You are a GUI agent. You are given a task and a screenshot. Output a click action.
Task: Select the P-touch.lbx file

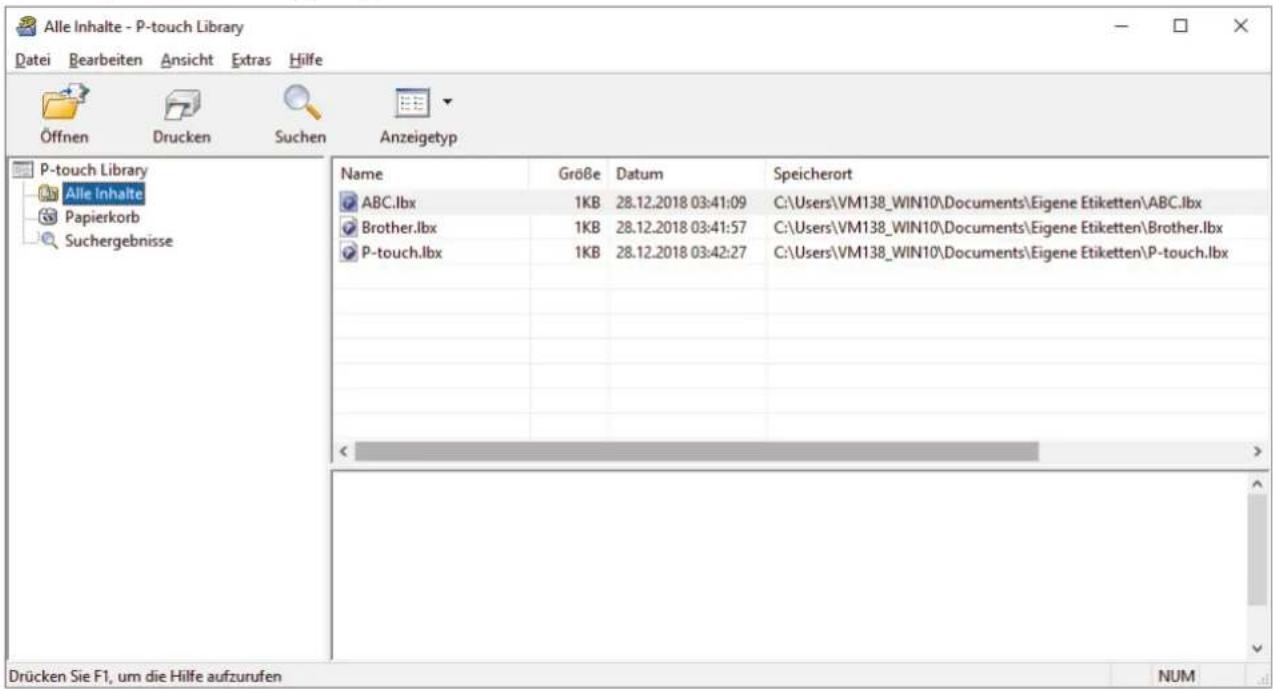point(401,251)
